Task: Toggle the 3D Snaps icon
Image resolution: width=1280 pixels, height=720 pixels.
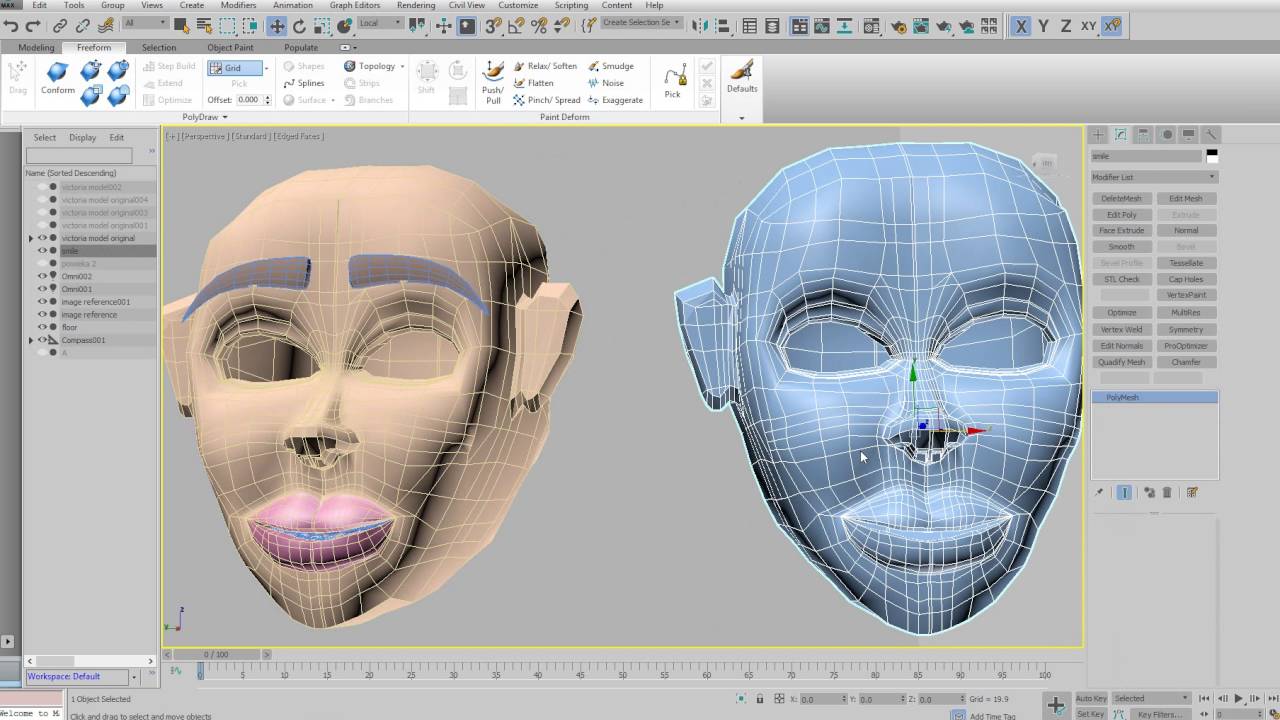Action: 493,26
